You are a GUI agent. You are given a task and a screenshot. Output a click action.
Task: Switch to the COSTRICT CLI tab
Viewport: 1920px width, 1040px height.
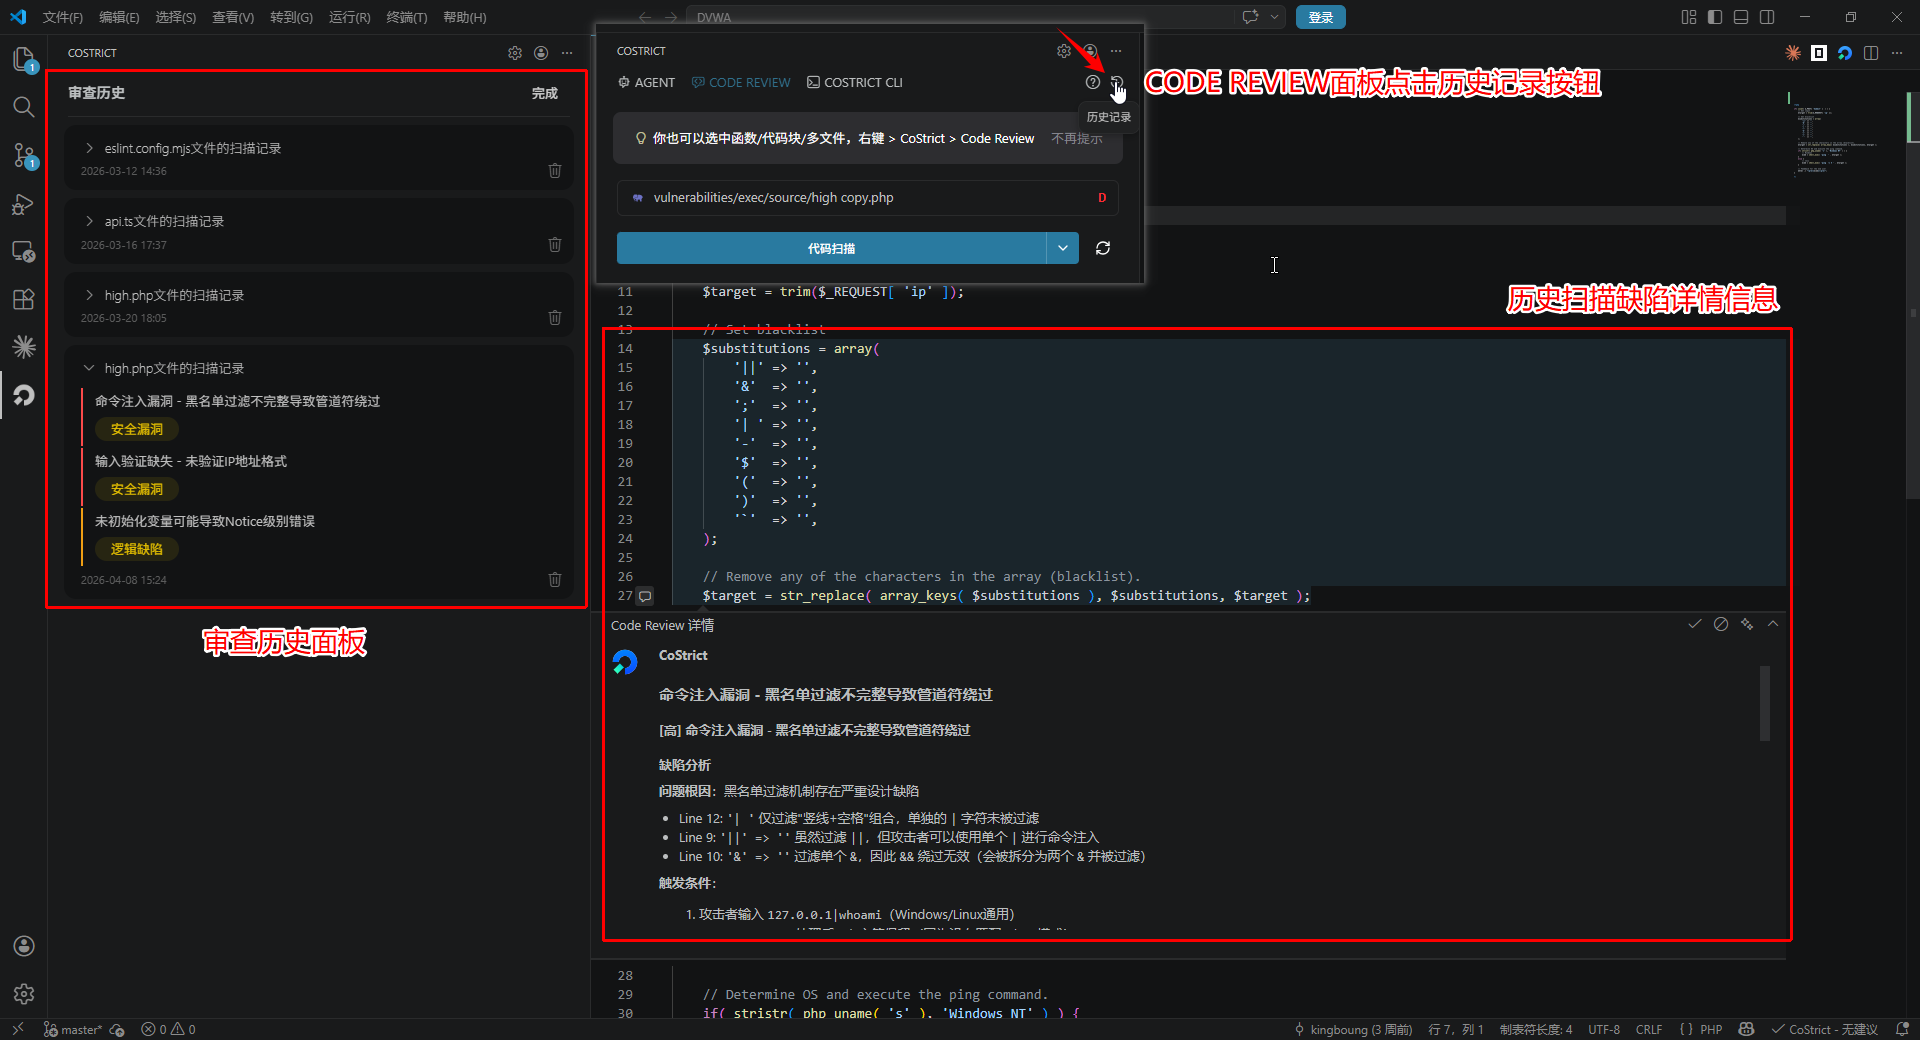click(855, 83)
